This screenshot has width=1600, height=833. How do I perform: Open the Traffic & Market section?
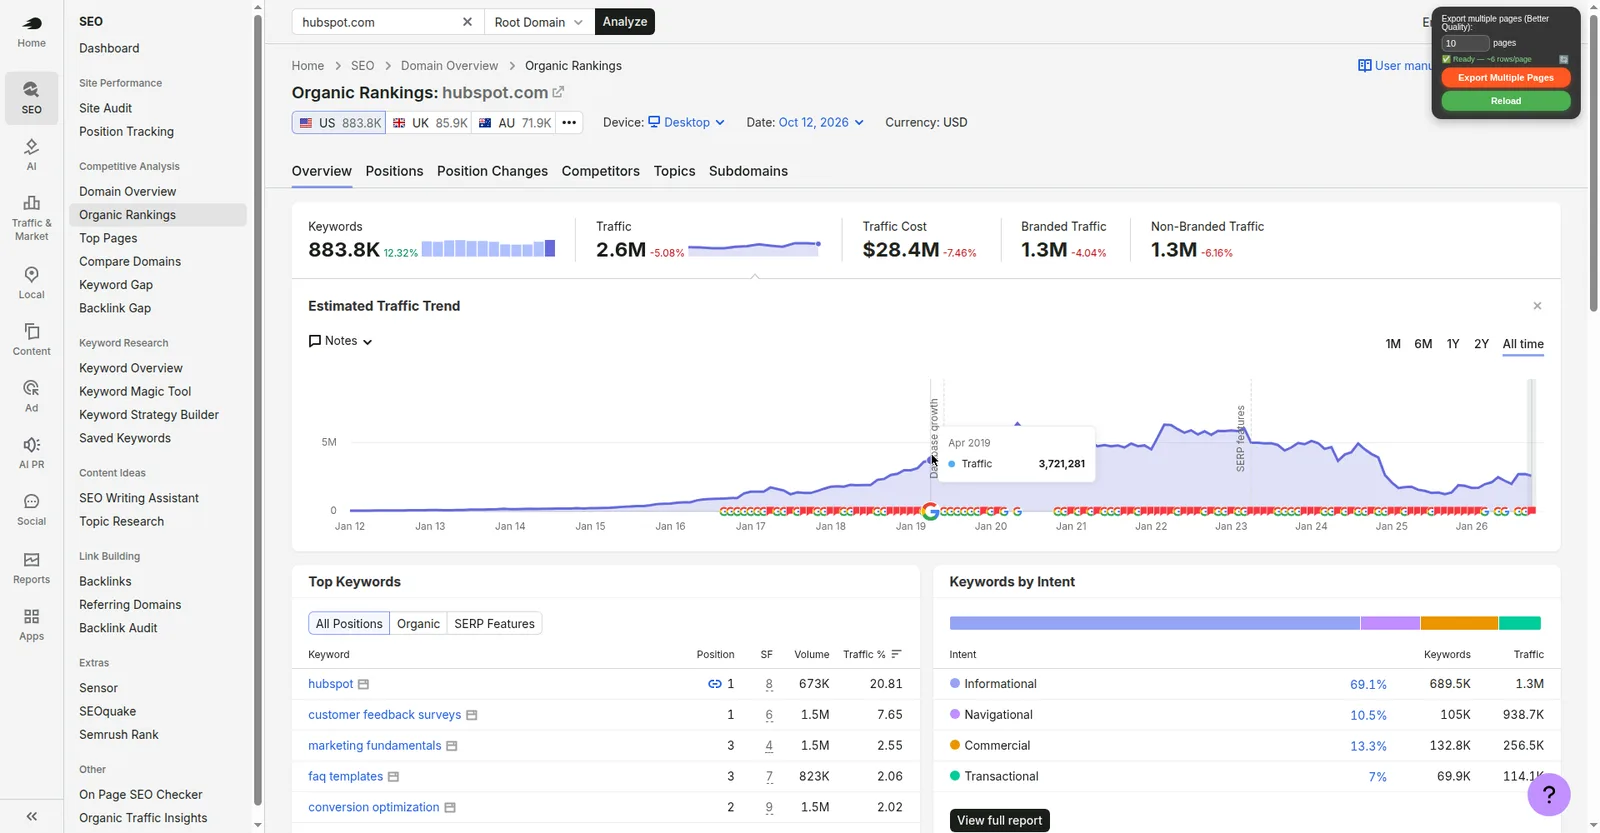coord(31,218)
